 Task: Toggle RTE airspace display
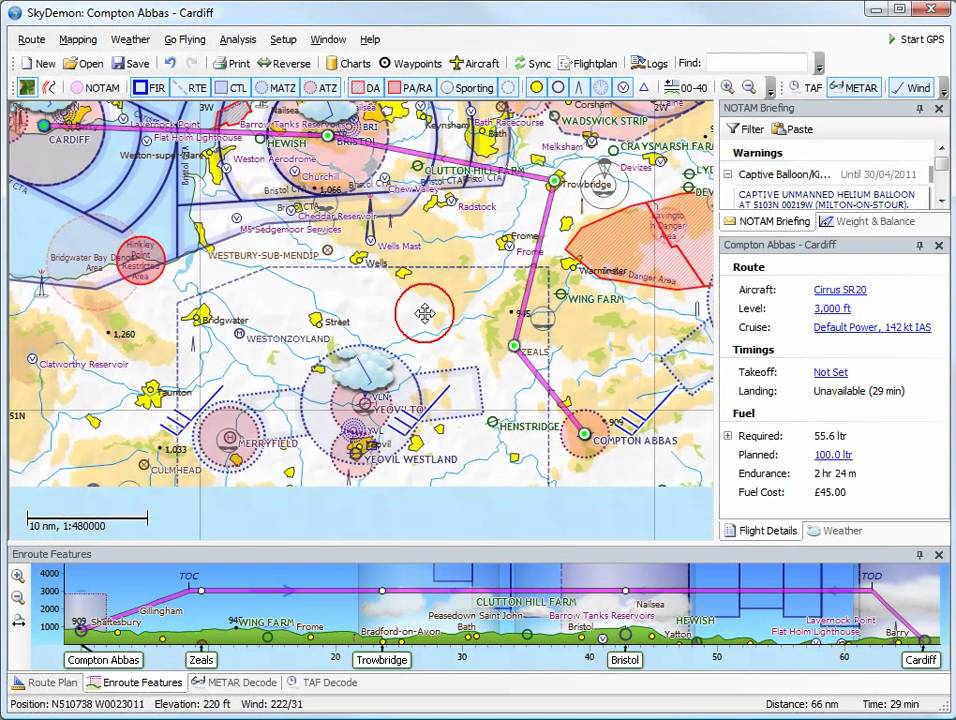click(x=190, y=88)
